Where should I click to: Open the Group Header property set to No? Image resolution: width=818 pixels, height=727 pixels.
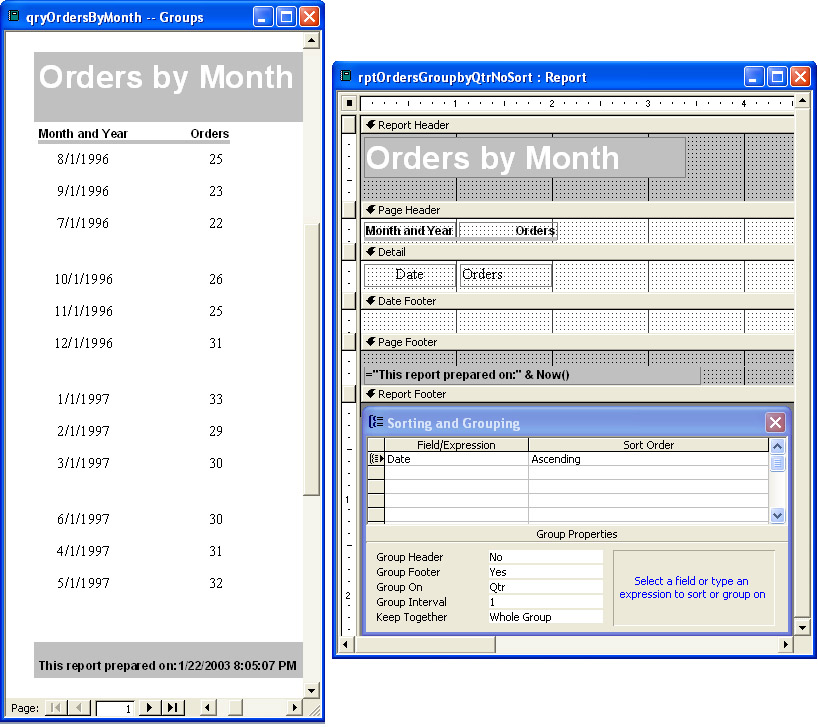tap(545, 557)
